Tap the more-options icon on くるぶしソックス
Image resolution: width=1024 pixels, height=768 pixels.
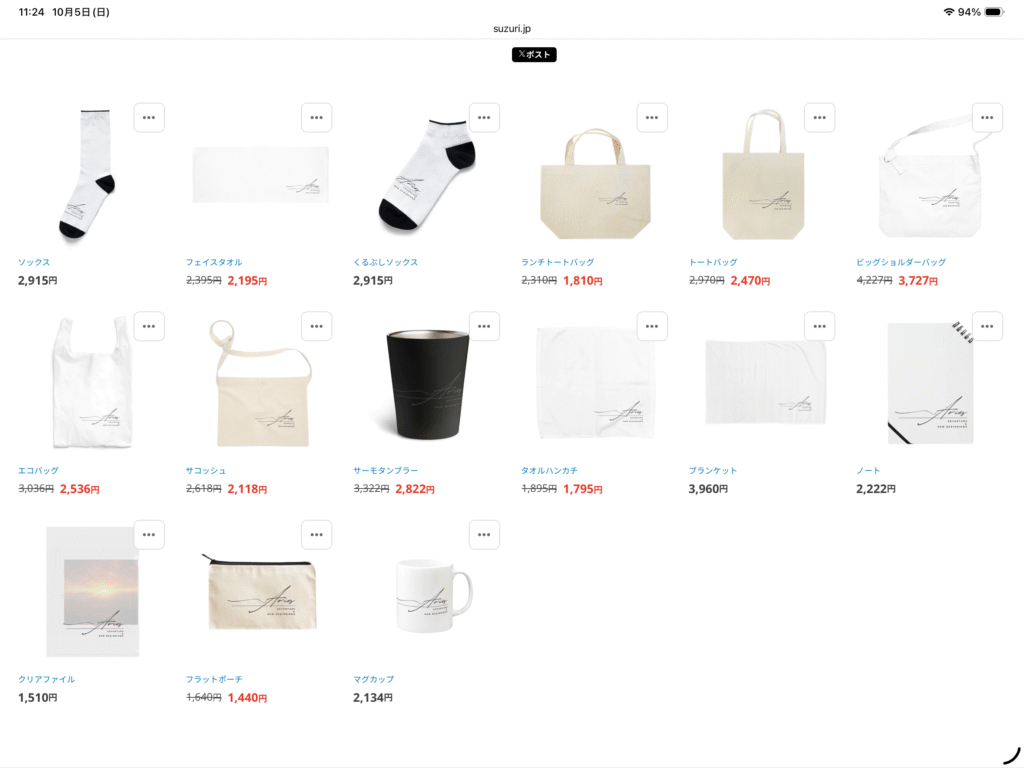(x=484, y=118)
